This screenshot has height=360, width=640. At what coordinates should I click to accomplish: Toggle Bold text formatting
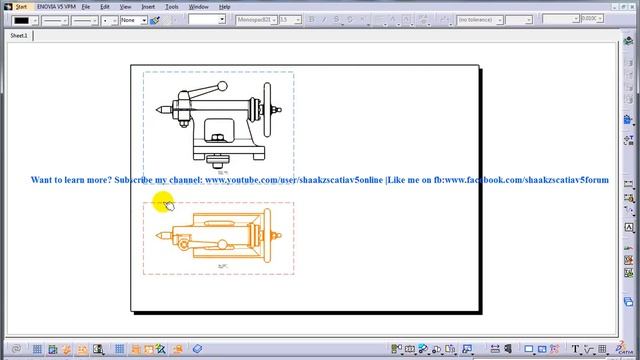pyautogui.click(x=311, y=20)
